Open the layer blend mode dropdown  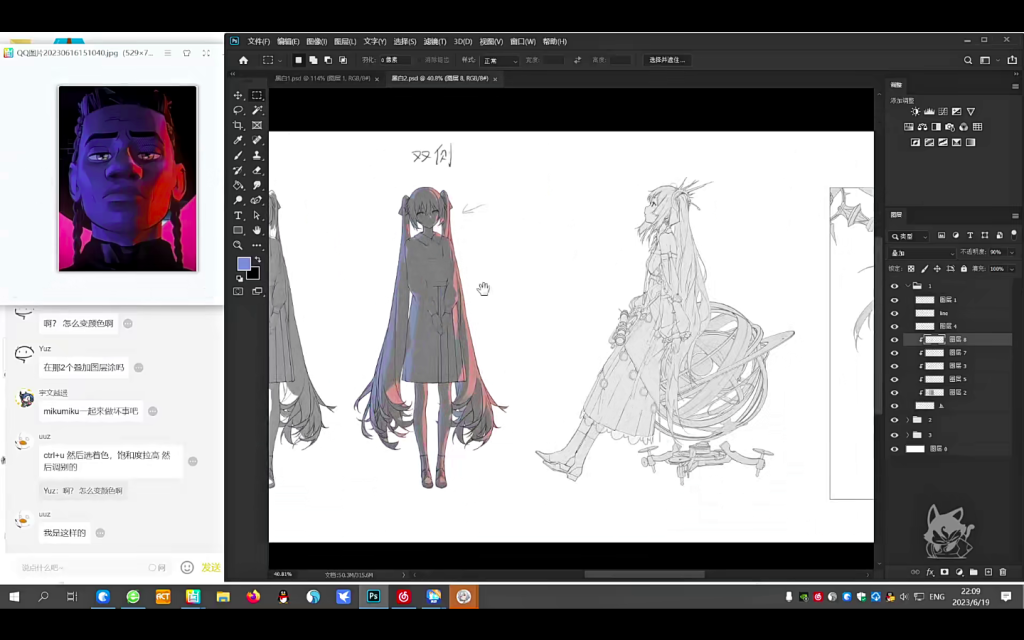[920, 252]
